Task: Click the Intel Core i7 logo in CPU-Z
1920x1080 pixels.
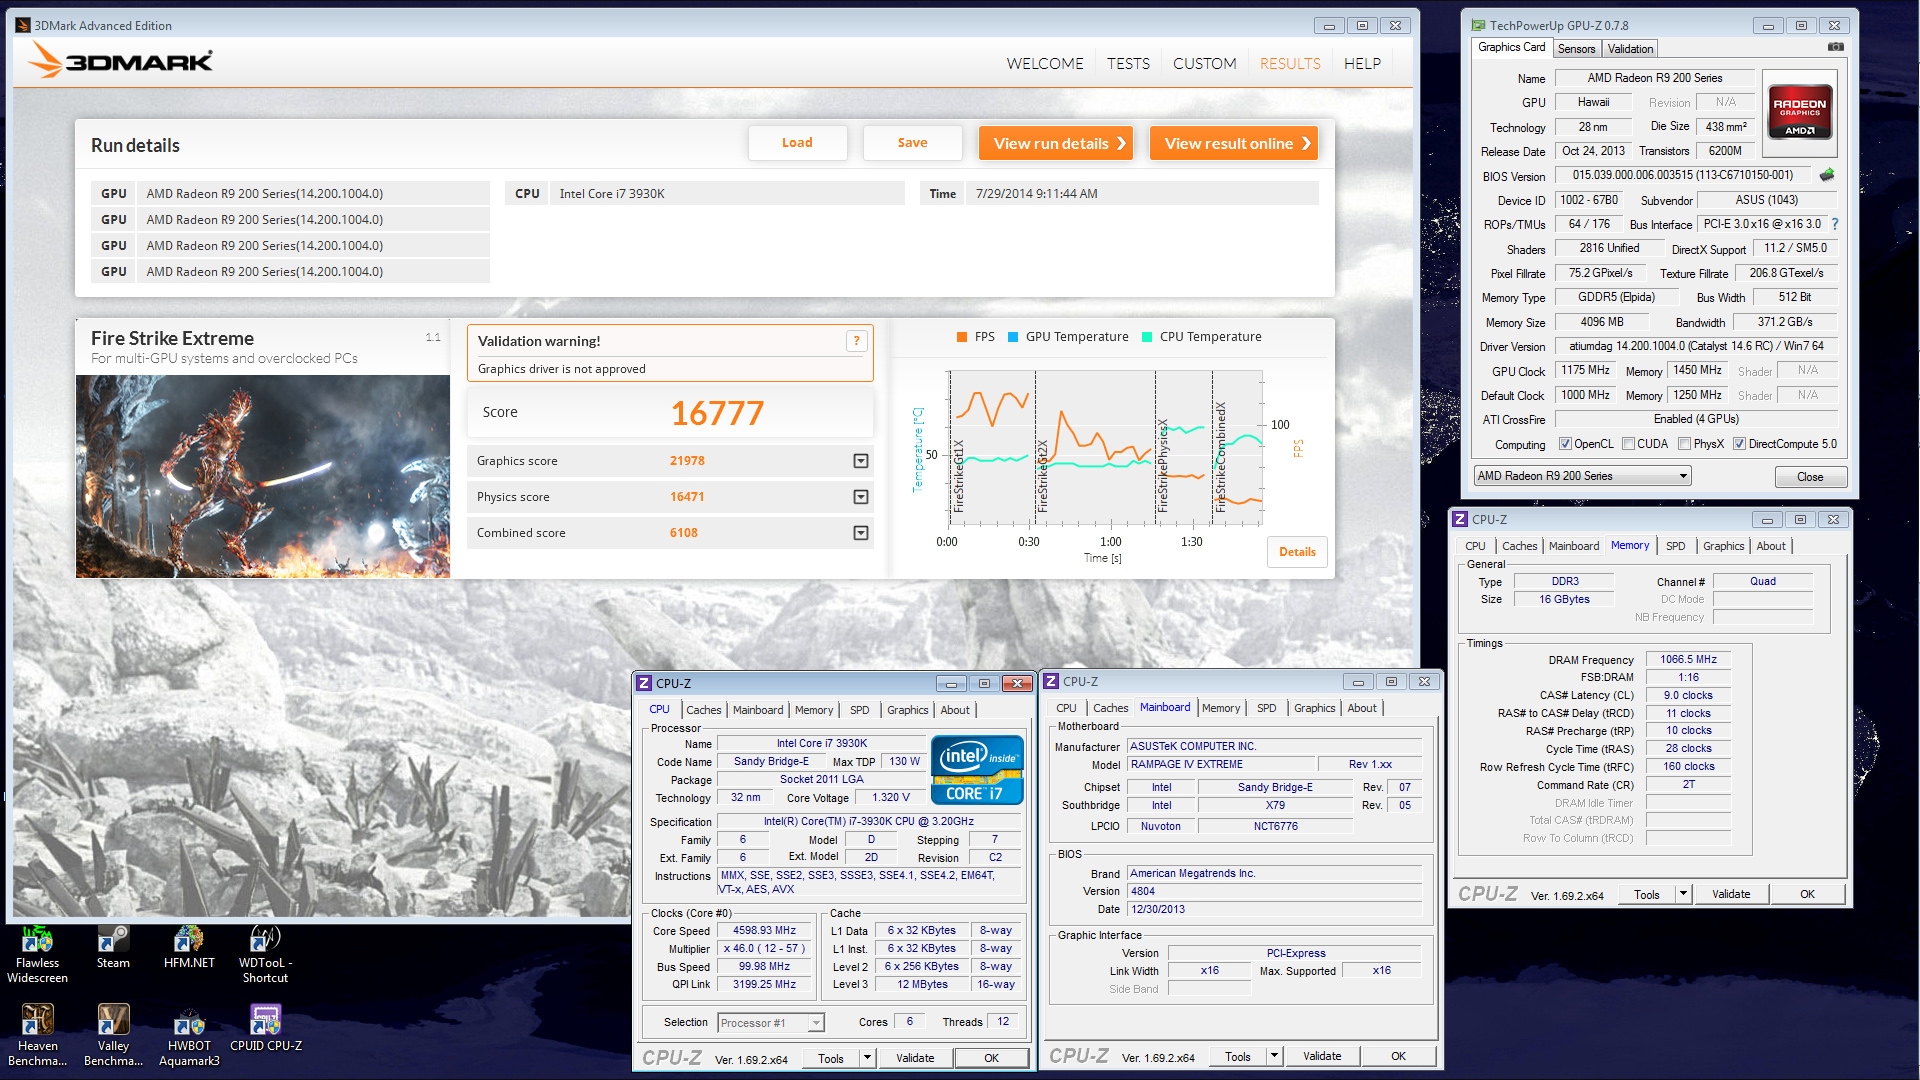Action: (x=977, y=770)
